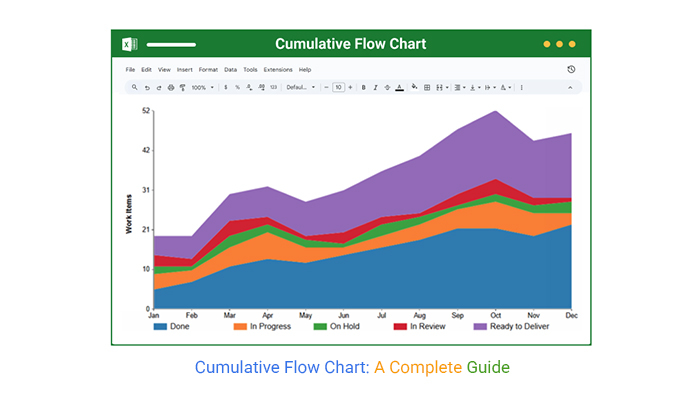
Task: Click the Excel logo icon in title bar
Action: point(129,44)
